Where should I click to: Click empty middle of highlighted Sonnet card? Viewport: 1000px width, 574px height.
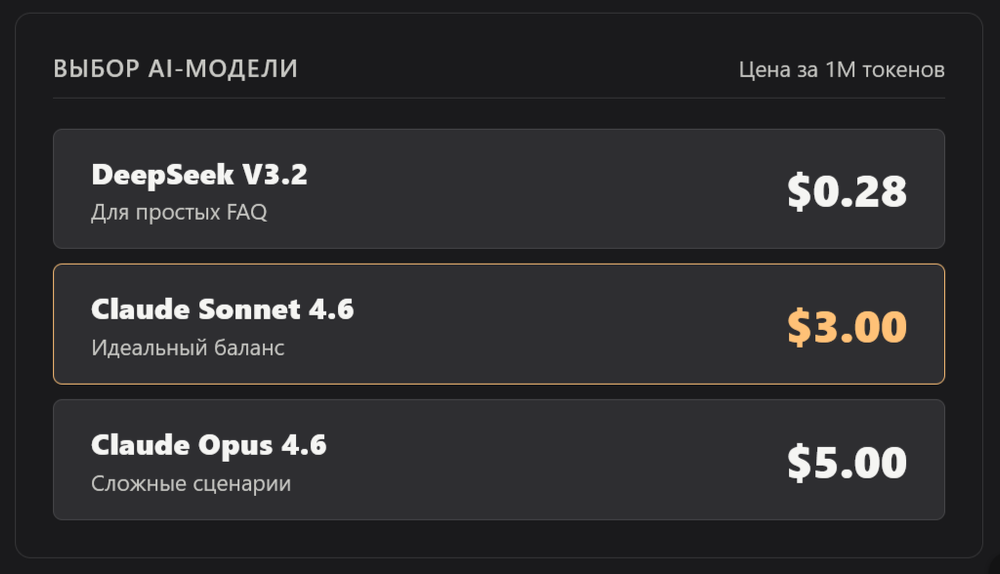tap(561, 324)
